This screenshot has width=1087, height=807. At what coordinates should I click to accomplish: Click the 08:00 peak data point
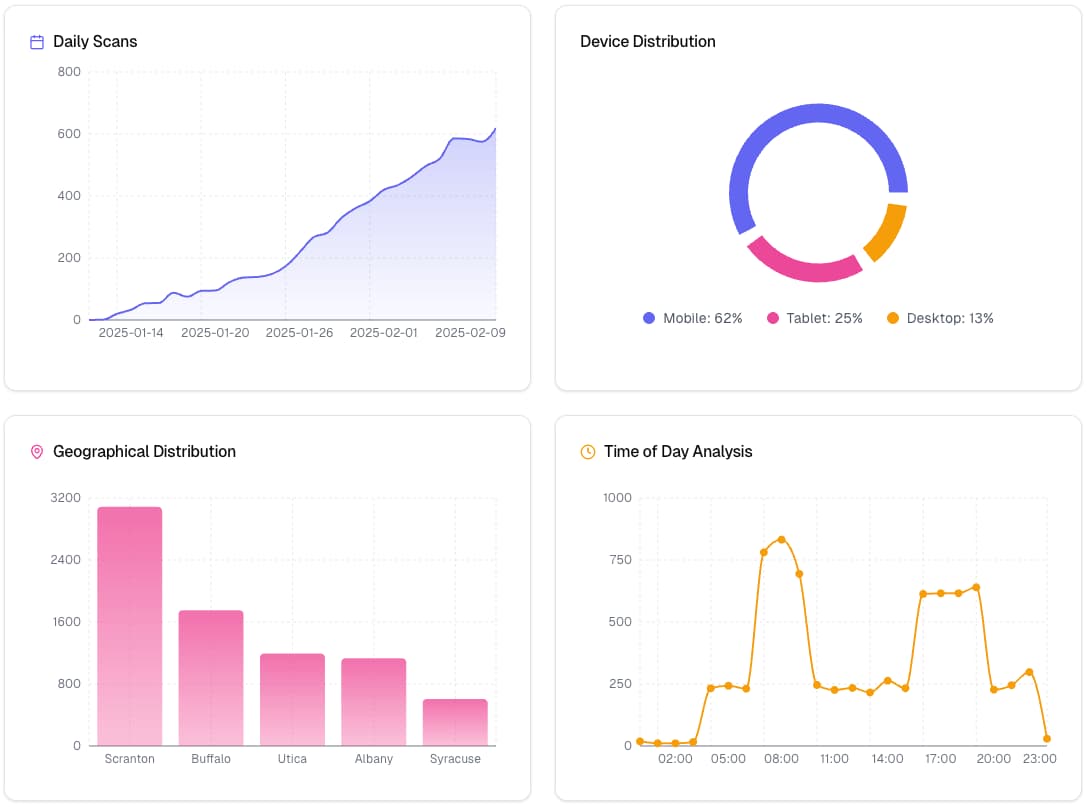[783, 538]
